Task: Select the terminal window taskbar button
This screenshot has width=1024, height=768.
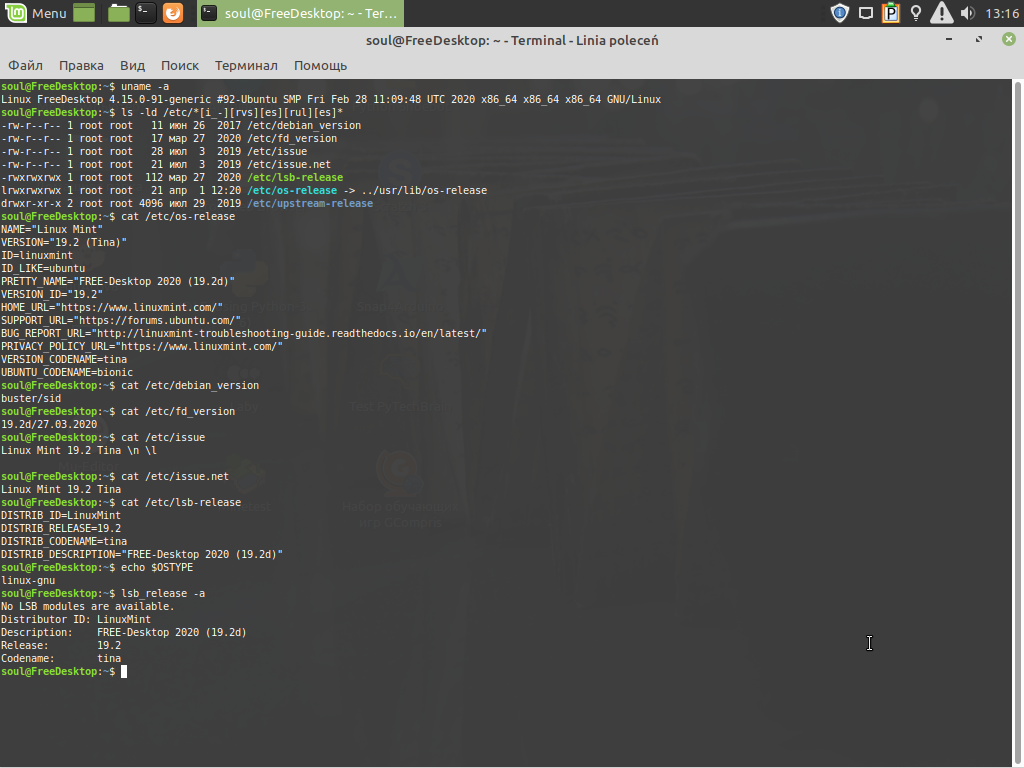Action: [x=300, y=13]
